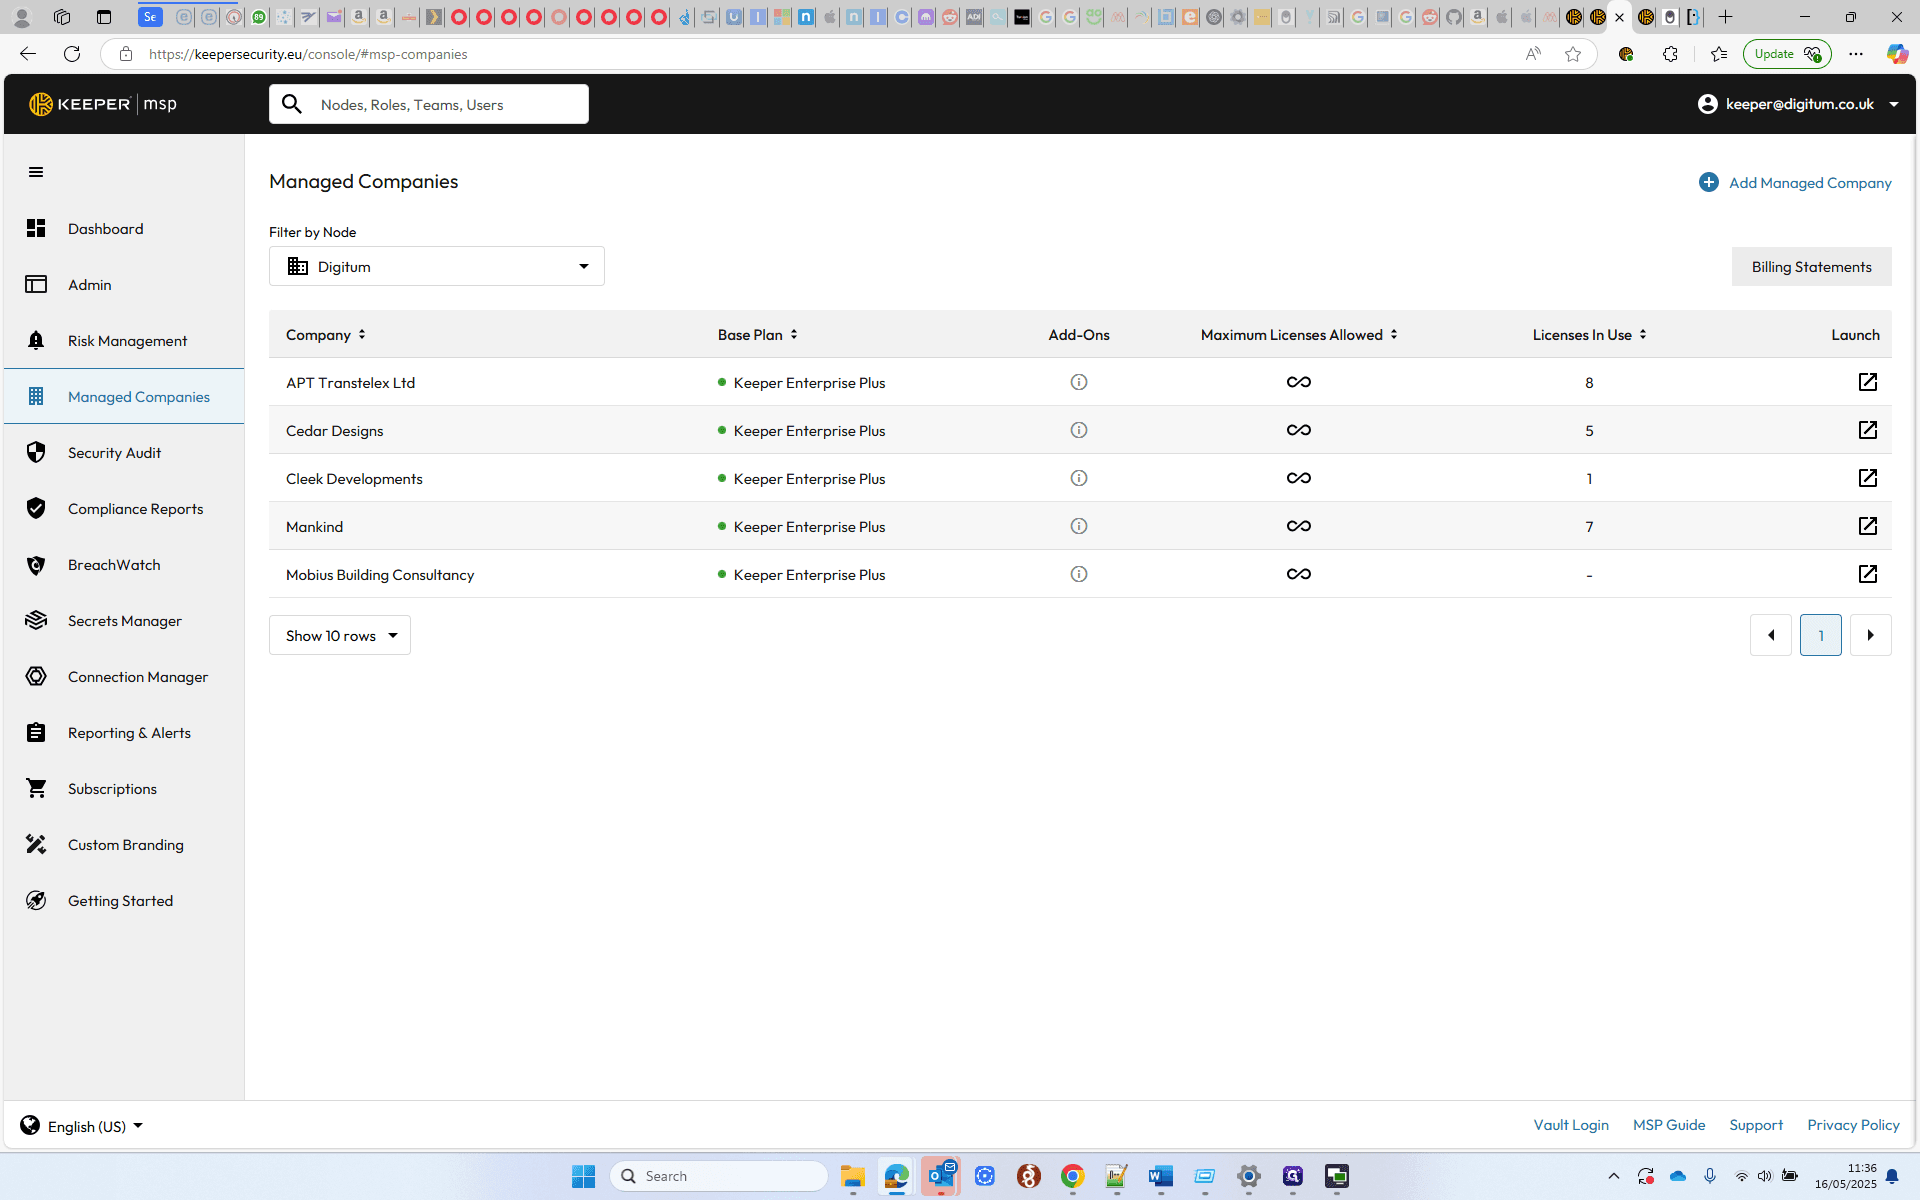Navigate to BreachWatch
1920x1200 pixels.
(x=124, y=565)
